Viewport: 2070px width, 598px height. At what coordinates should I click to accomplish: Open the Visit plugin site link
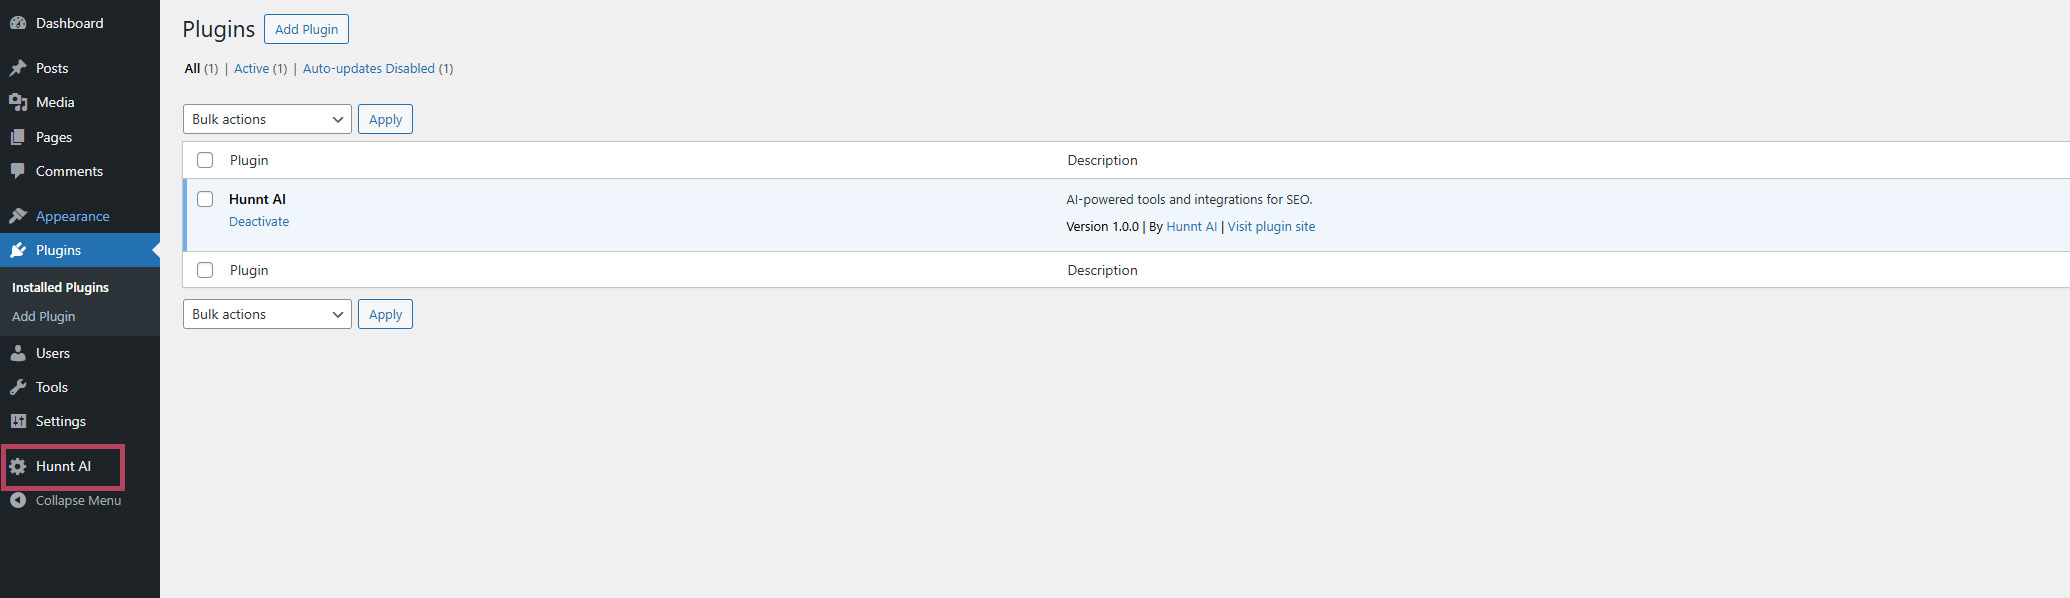coord(1271,227)
